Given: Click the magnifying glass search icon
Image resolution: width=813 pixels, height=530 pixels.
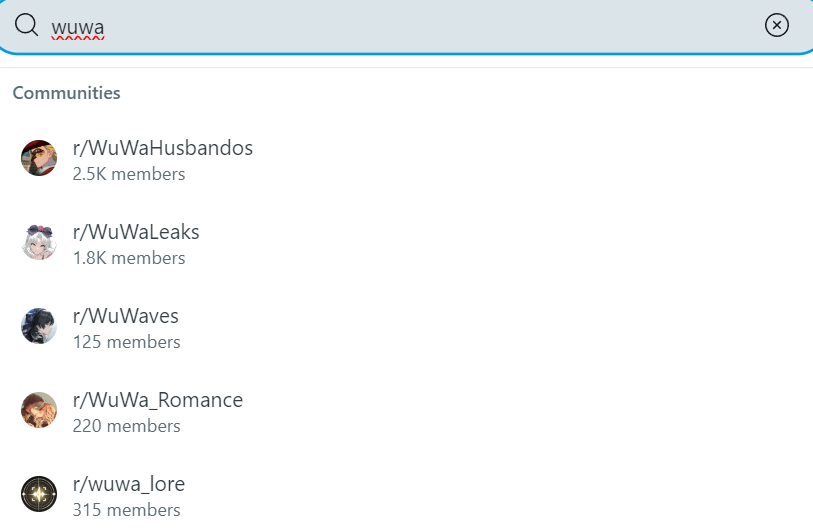Looking at the screenshot, I should pos(26,25).
